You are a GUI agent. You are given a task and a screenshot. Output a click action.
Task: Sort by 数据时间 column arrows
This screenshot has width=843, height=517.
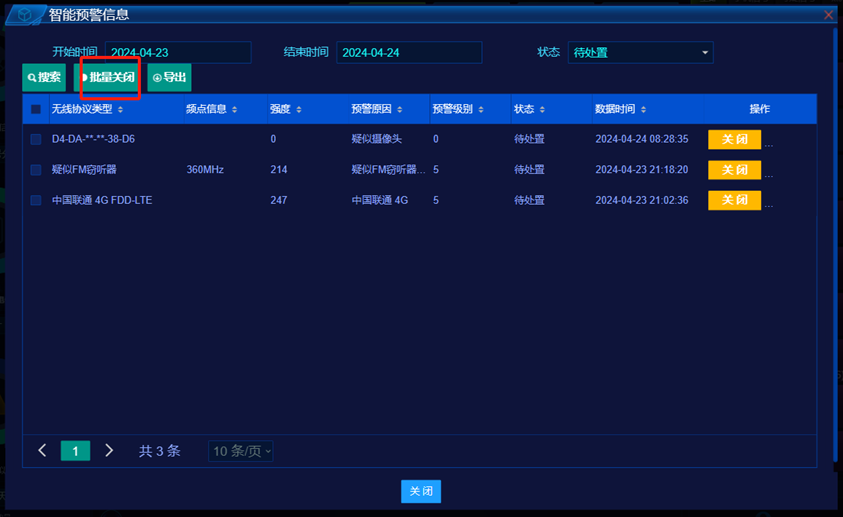click(643, 110)
